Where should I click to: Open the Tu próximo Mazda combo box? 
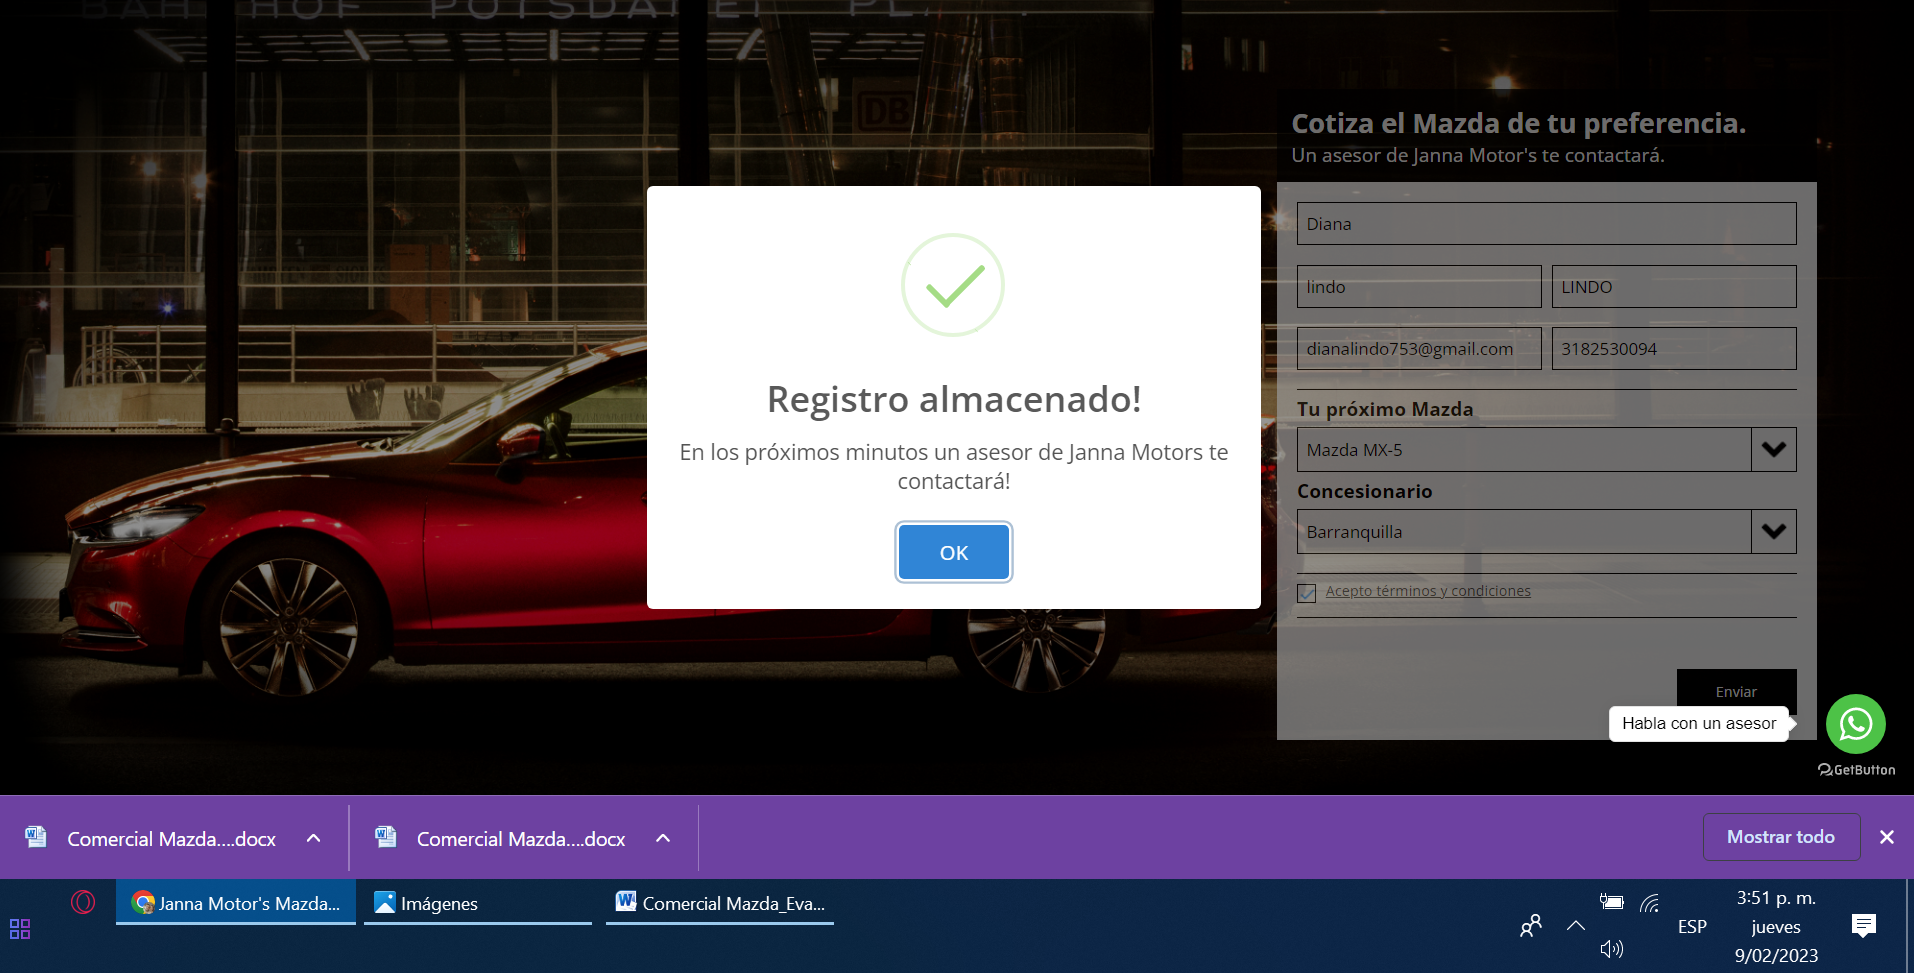1546,450
